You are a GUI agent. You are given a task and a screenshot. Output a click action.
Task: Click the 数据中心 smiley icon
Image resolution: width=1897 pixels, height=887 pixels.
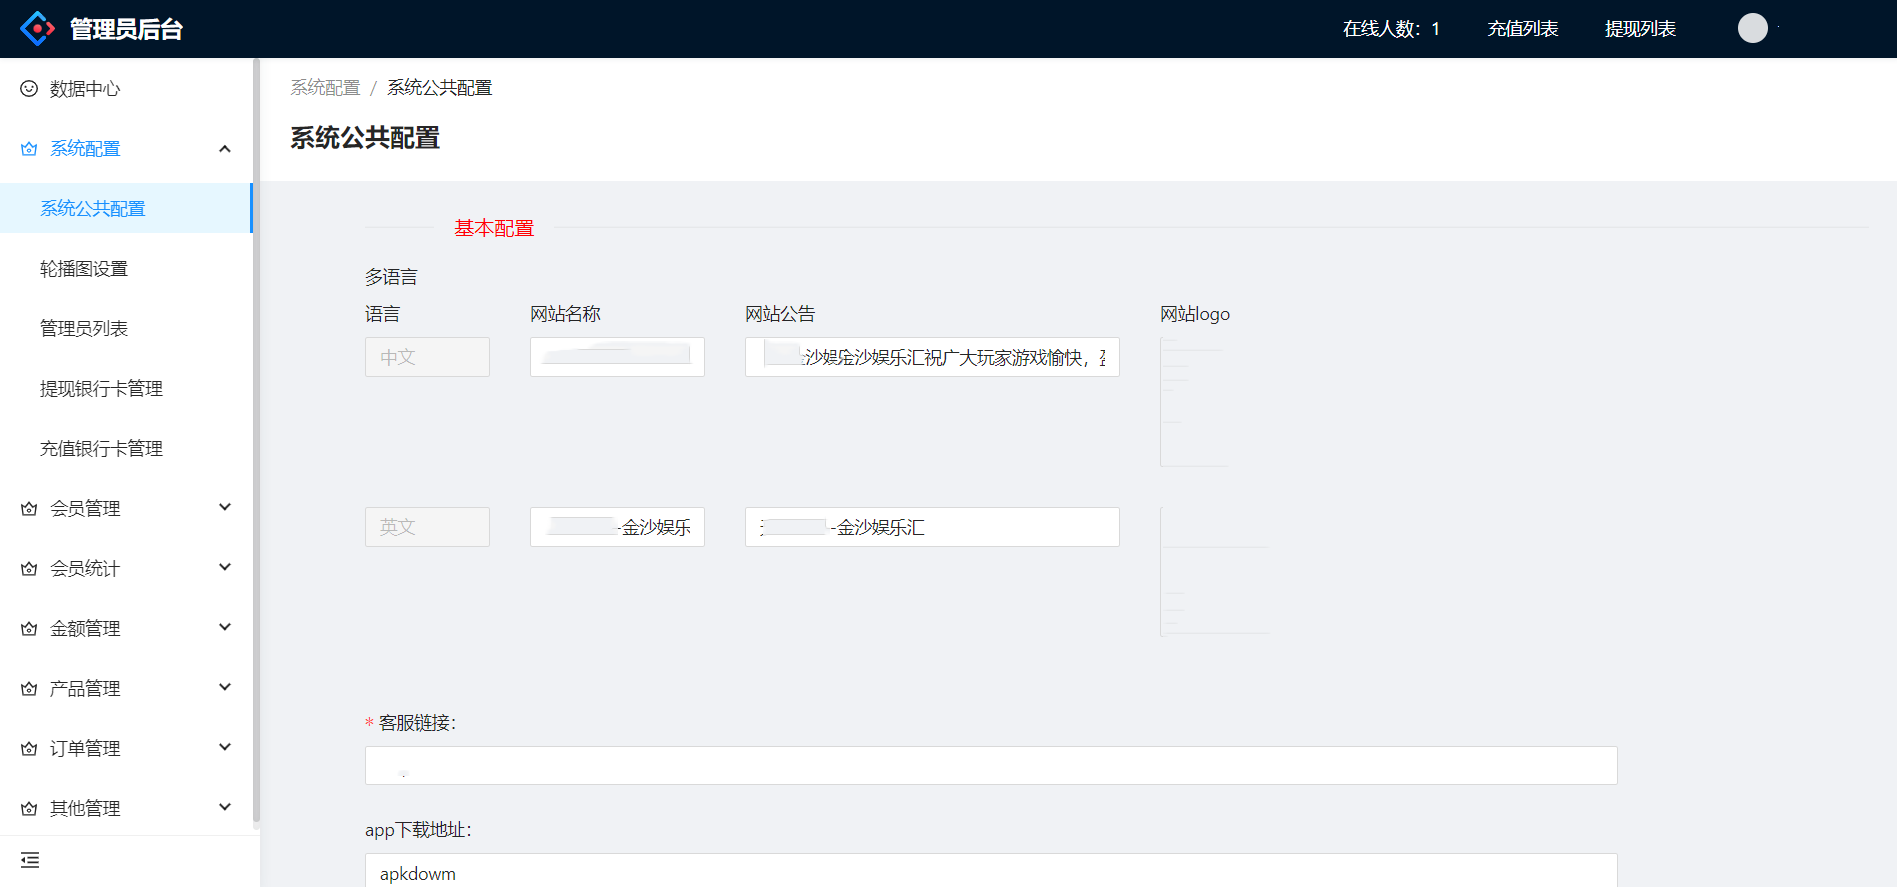pos(29,89)
